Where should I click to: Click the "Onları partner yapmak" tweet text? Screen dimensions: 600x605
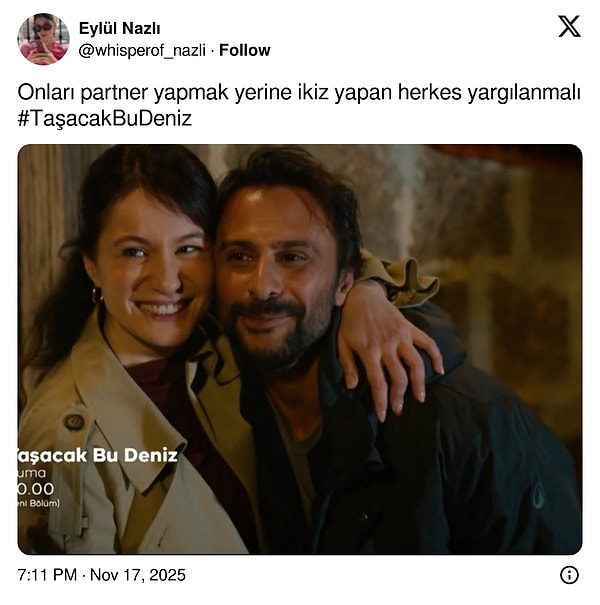pyautogui.click(x=123, y=93)
